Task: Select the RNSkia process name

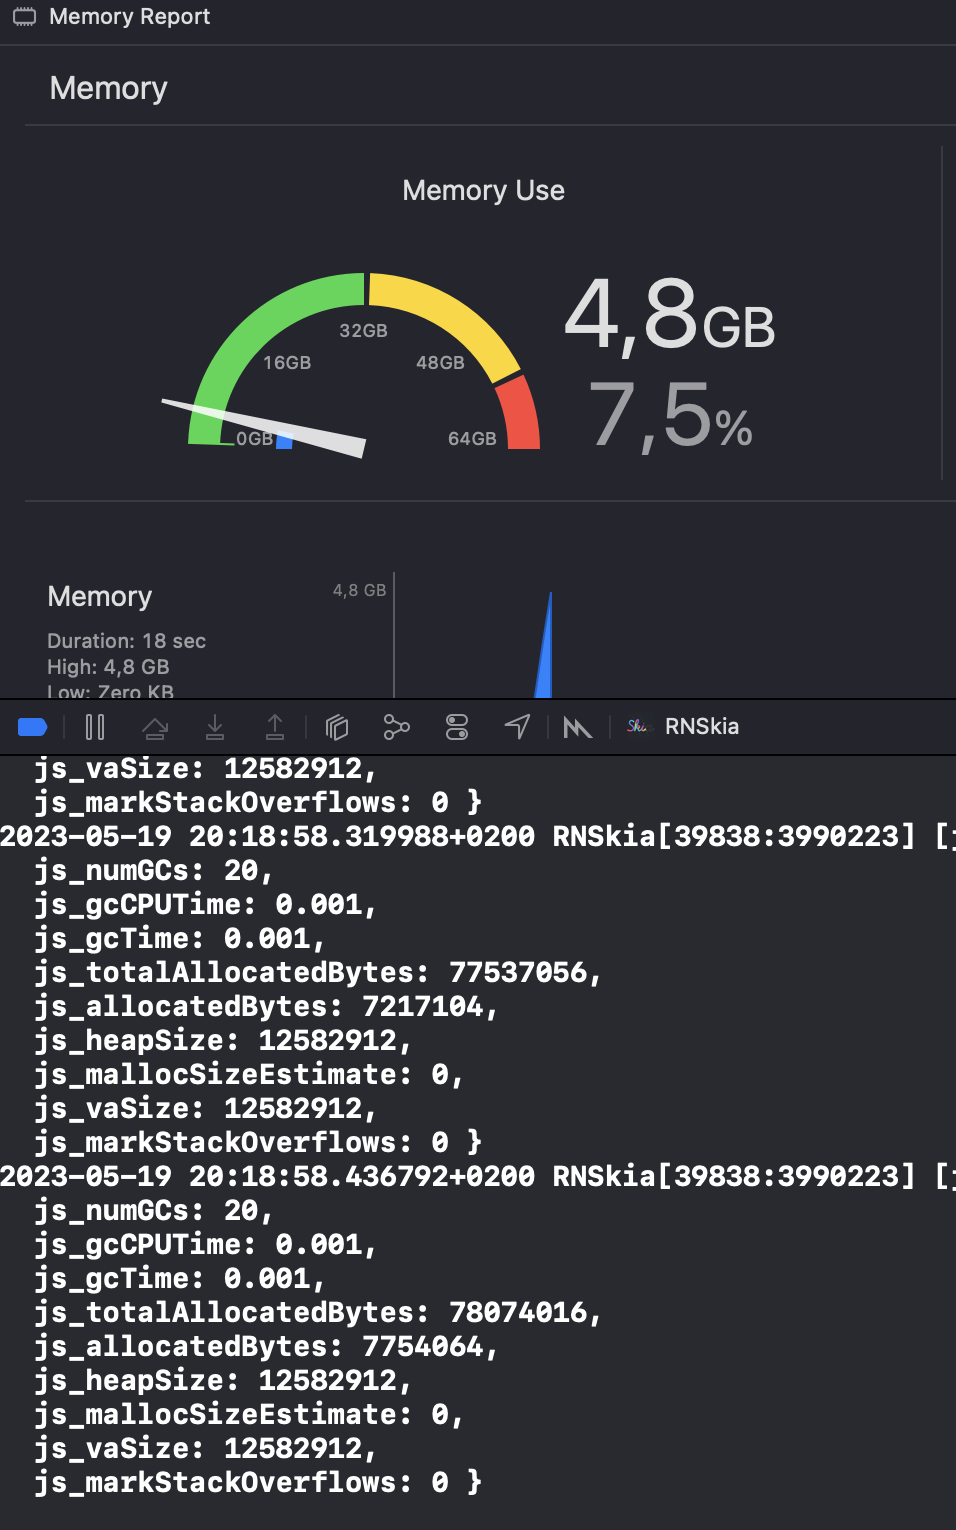Action: tap(701, 726)
